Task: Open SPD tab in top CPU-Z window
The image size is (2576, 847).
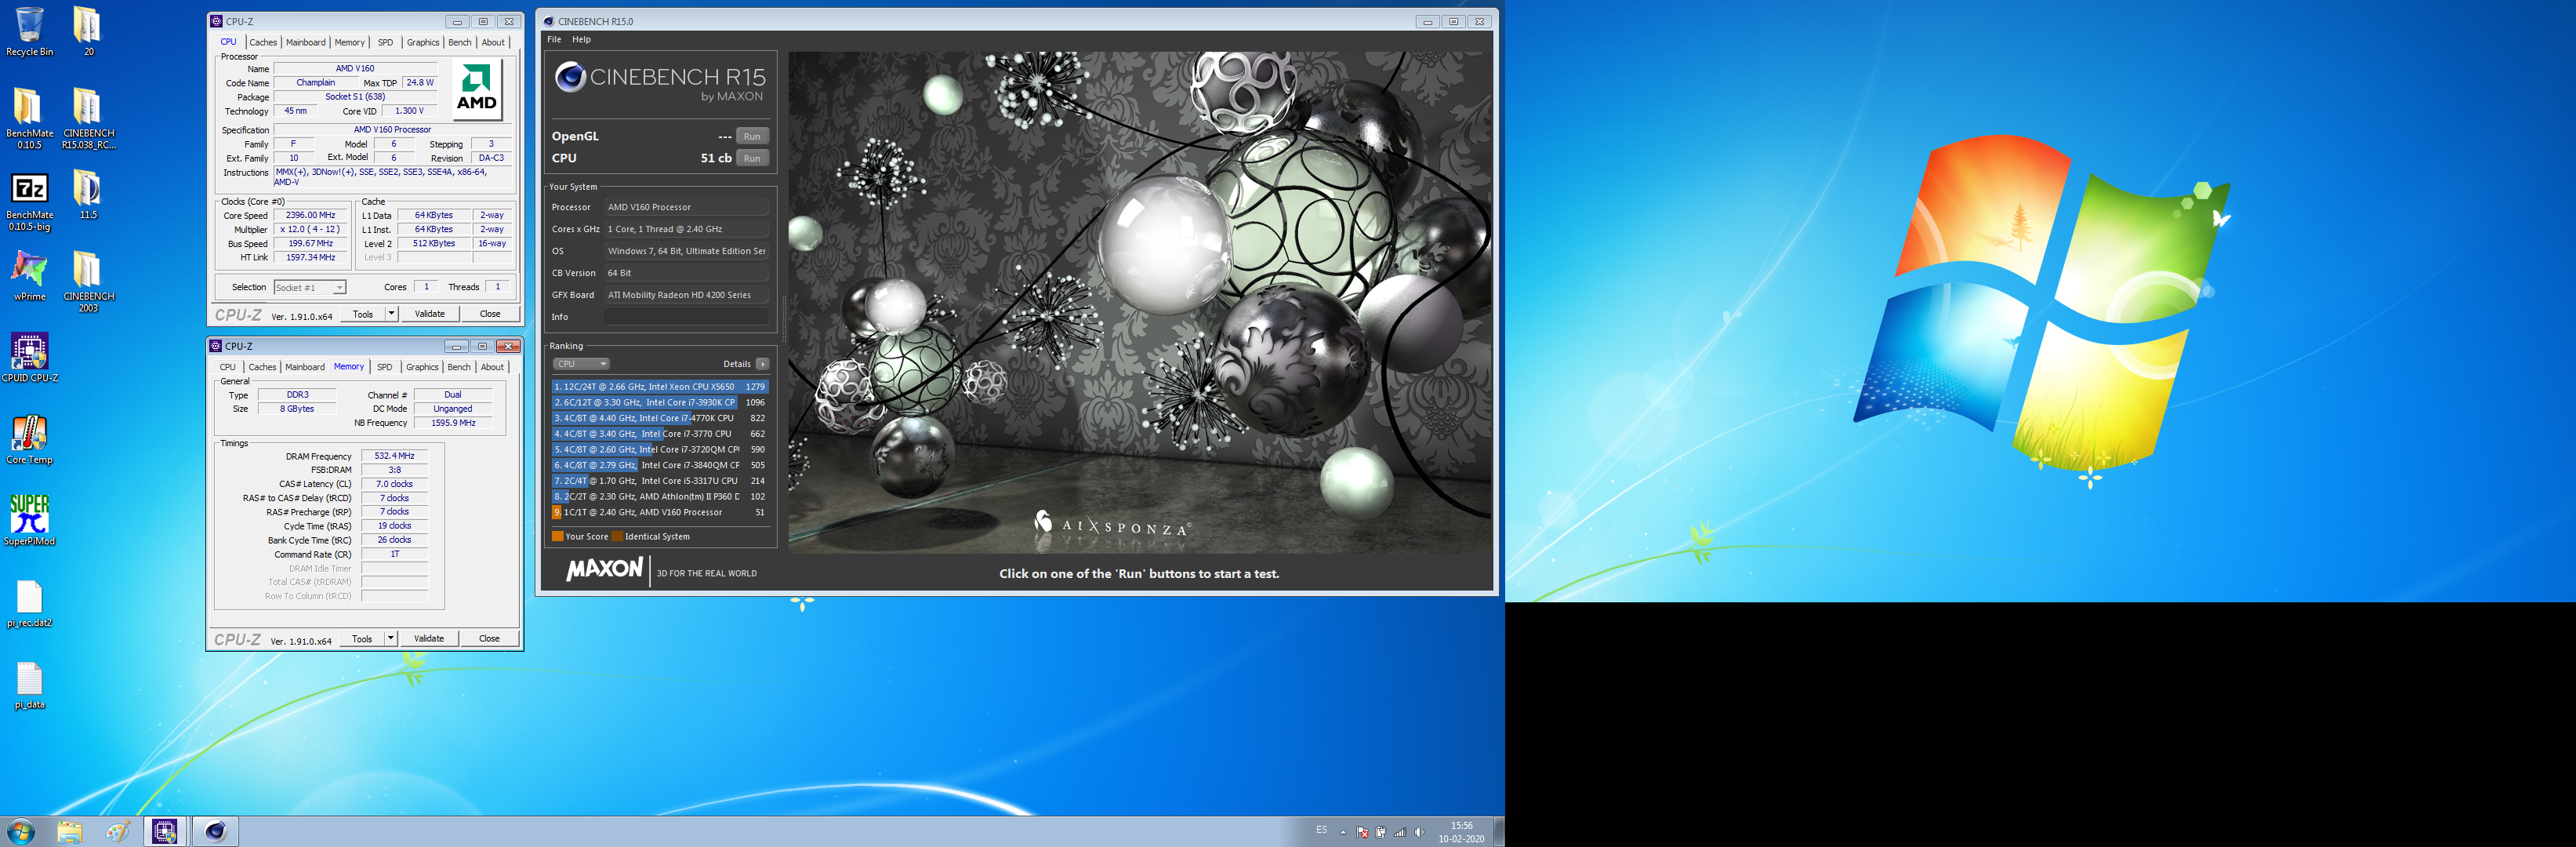Action: pyautogui.click(x=385, y=42)
